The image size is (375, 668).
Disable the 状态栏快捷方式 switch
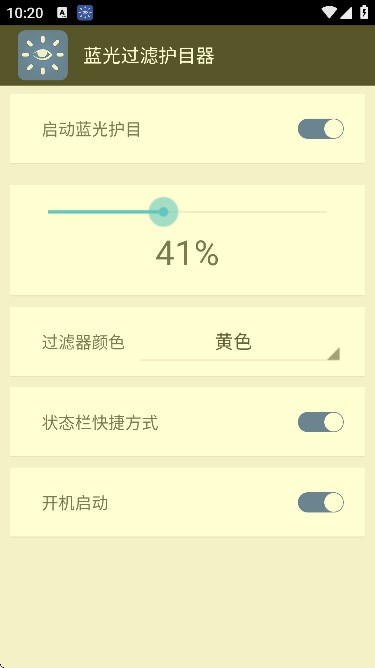(320, 422)
